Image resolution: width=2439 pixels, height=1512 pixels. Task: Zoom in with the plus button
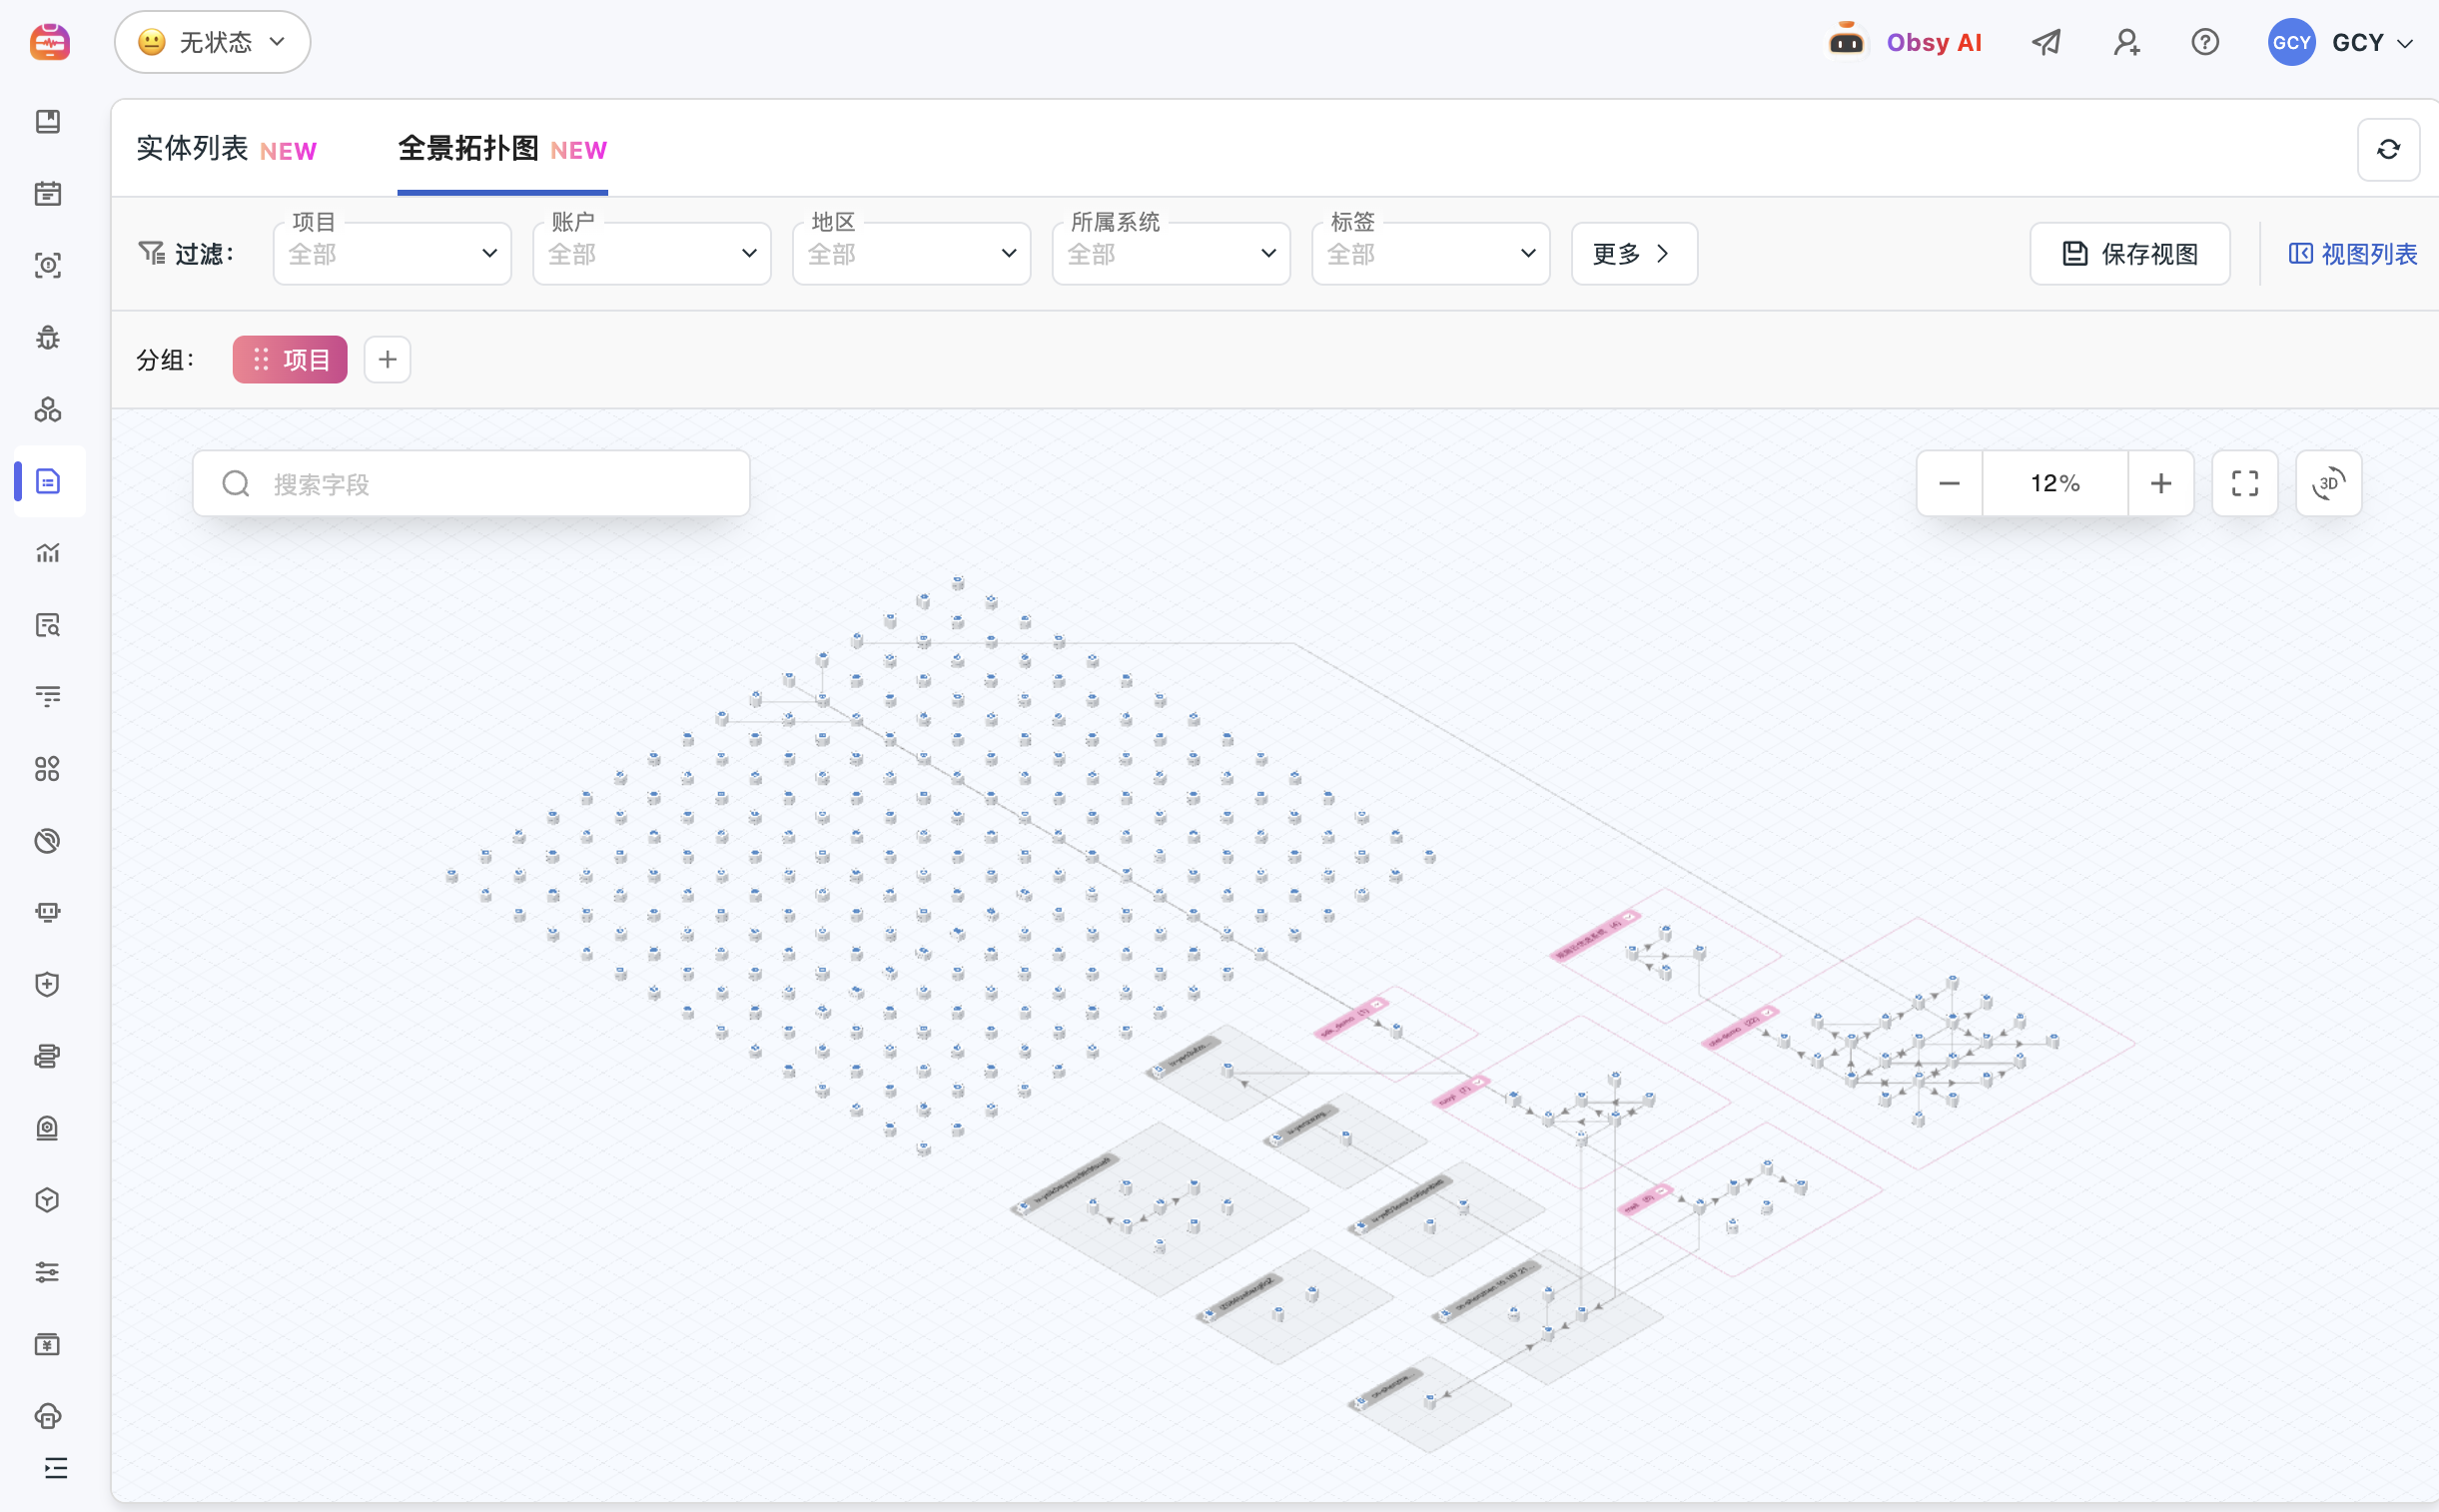(2160, 483)
